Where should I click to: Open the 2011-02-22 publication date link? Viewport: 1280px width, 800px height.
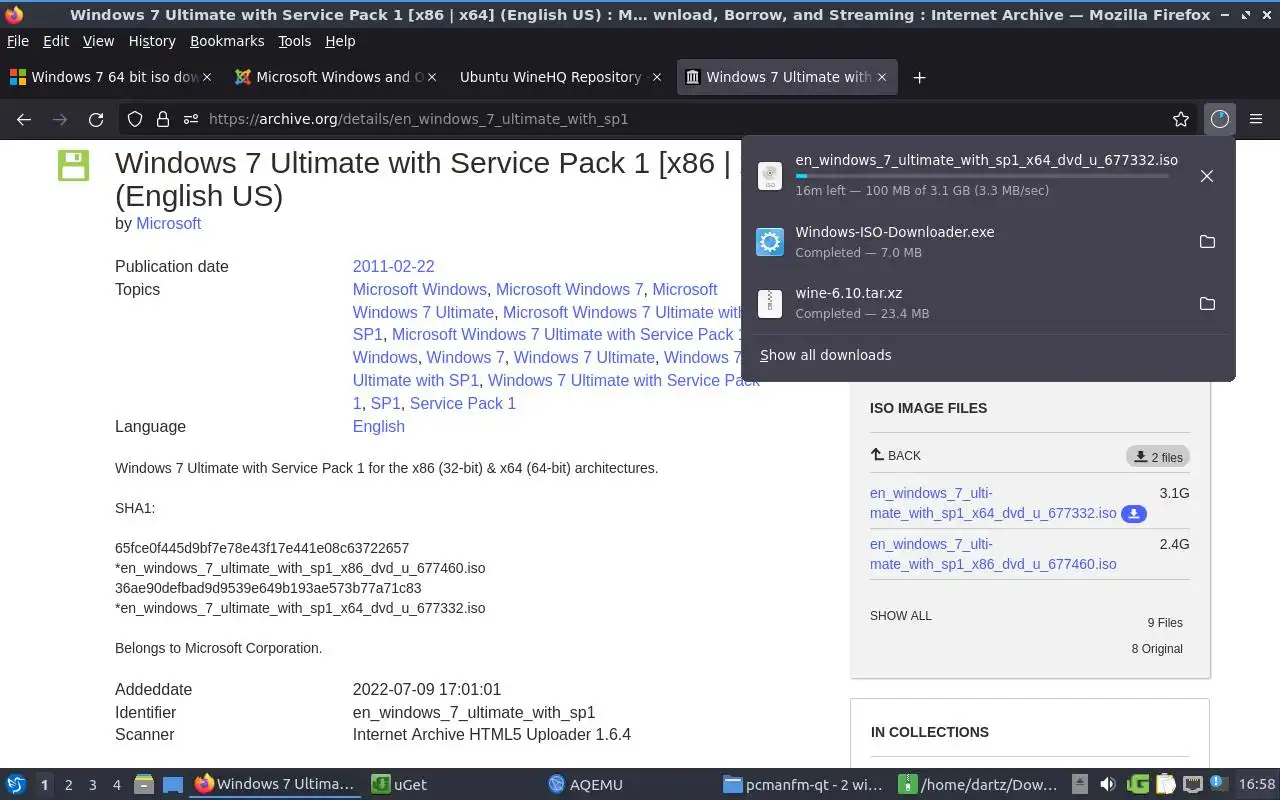coord(393,266)
